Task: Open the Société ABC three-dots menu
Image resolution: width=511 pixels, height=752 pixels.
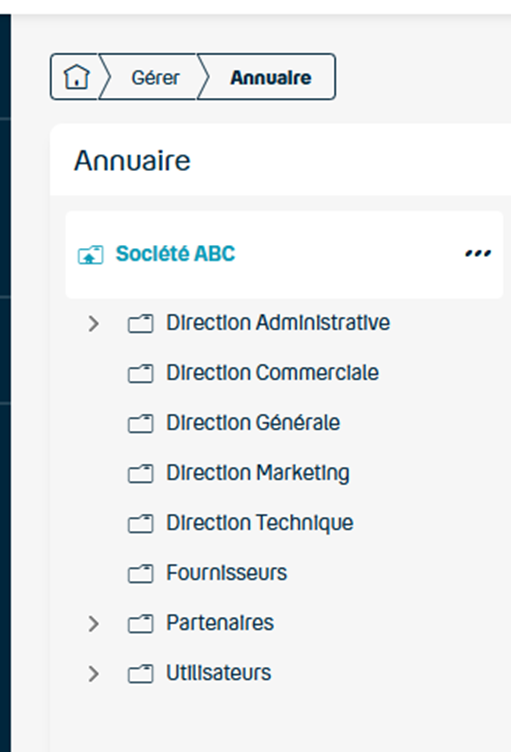Action: [478, 253]
